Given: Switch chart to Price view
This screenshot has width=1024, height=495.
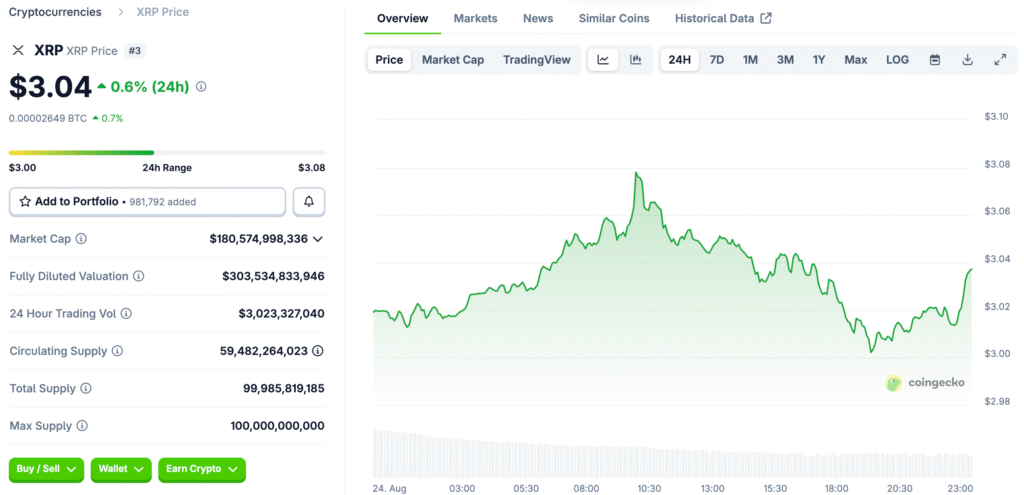Looking at the screenshot, I should coord(389,59).
